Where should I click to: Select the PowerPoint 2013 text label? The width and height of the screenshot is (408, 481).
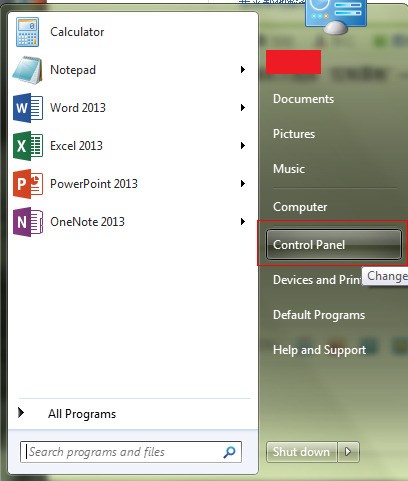pyautogui.click(x=94, y=184)
